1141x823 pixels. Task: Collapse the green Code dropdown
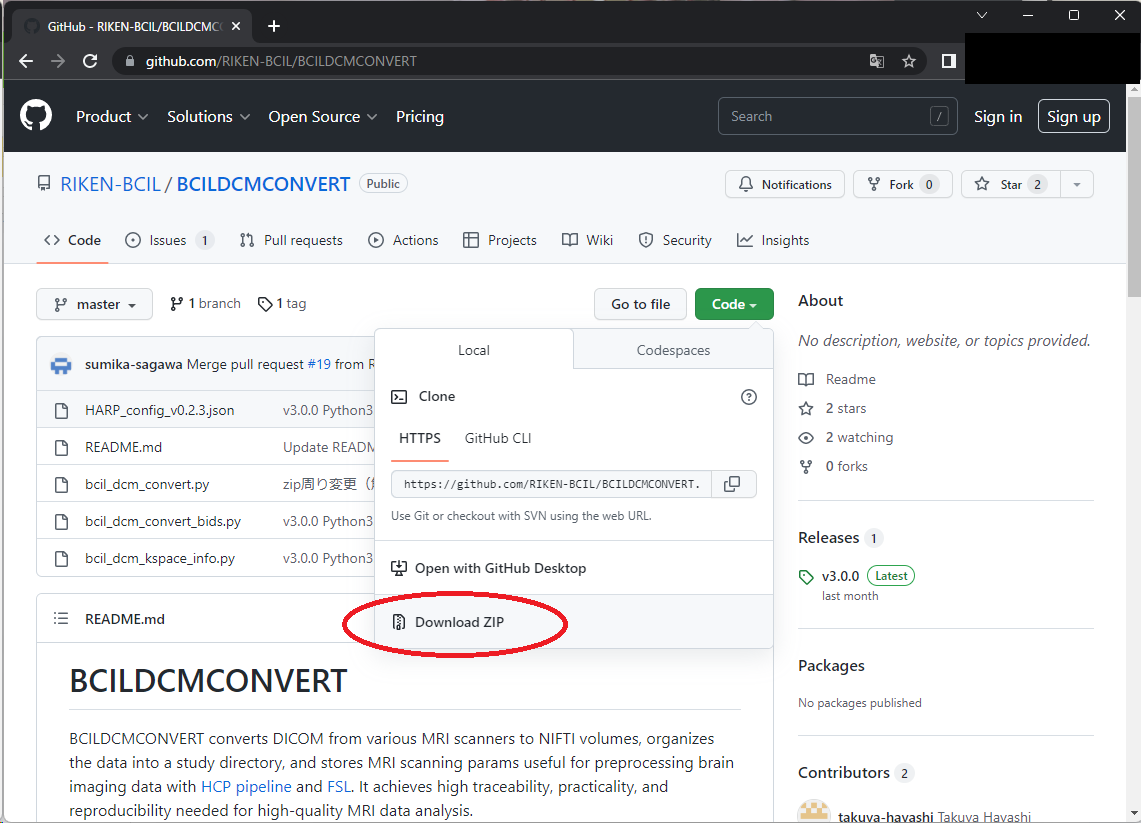(734, 304)
